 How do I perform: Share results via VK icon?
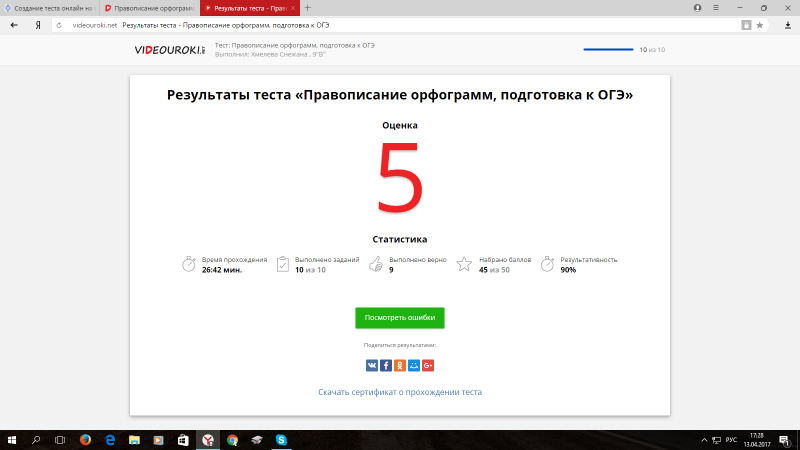pos(372,366)
